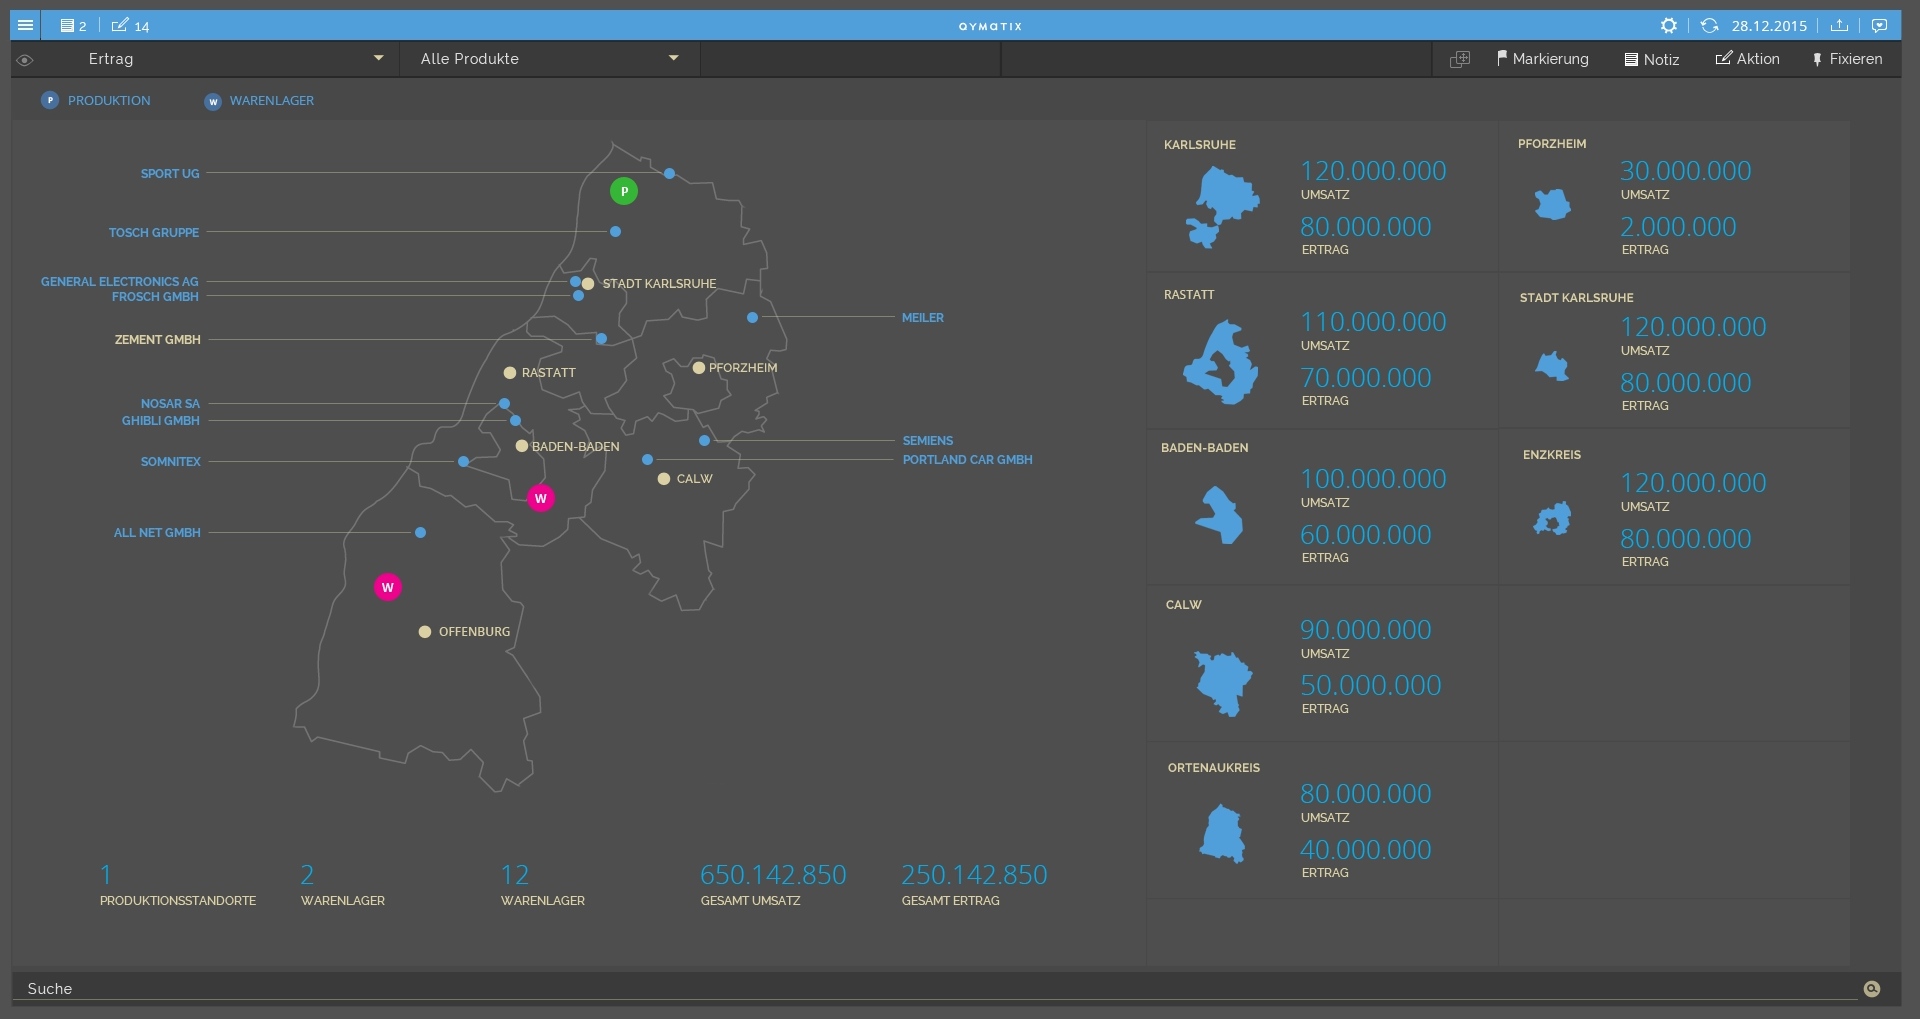
Task: Click the Notiz button
Action: tap(1652, 60)
